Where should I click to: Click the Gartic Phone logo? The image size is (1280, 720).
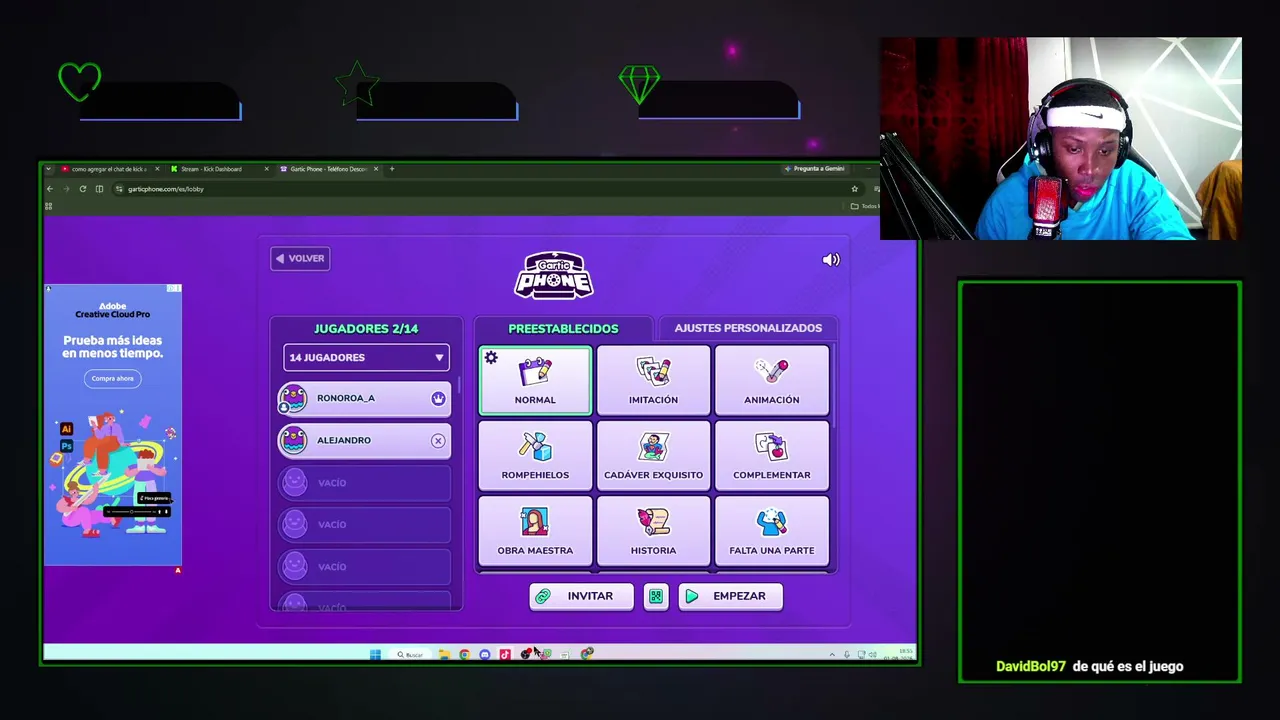coord(554,275)
